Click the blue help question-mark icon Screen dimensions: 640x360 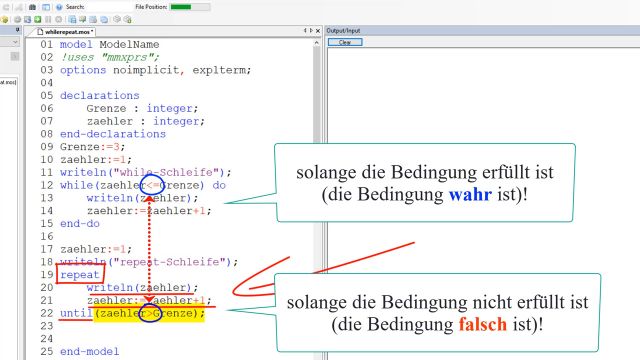[59, 7]
